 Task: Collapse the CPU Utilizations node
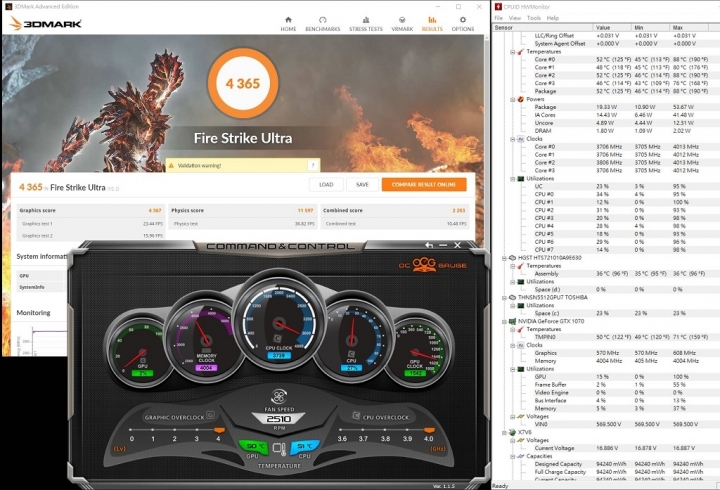[512, 179]
